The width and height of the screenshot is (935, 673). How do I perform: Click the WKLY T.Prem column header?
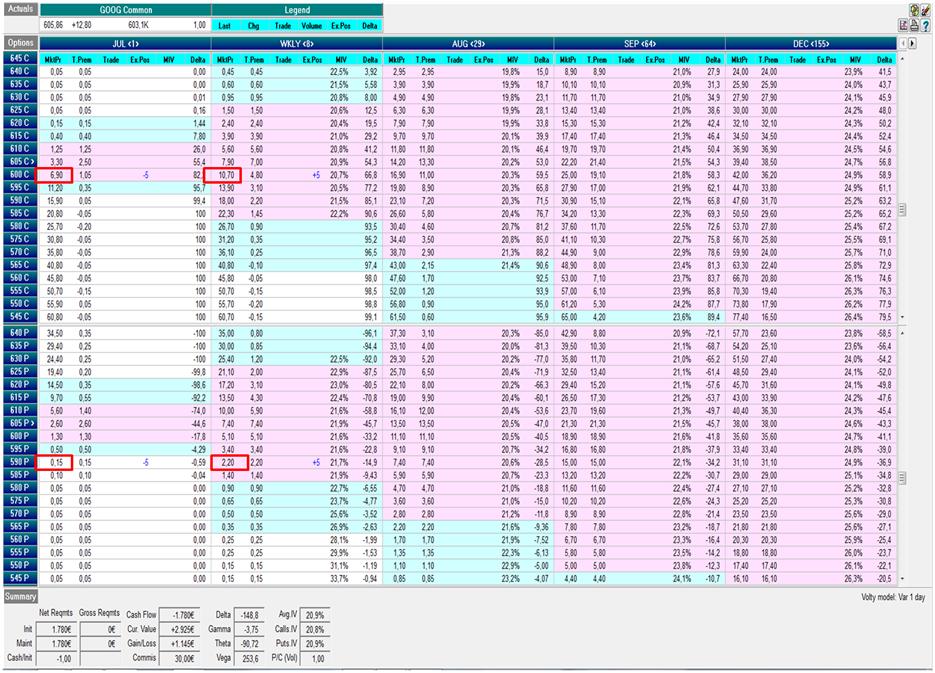(254, 60)
